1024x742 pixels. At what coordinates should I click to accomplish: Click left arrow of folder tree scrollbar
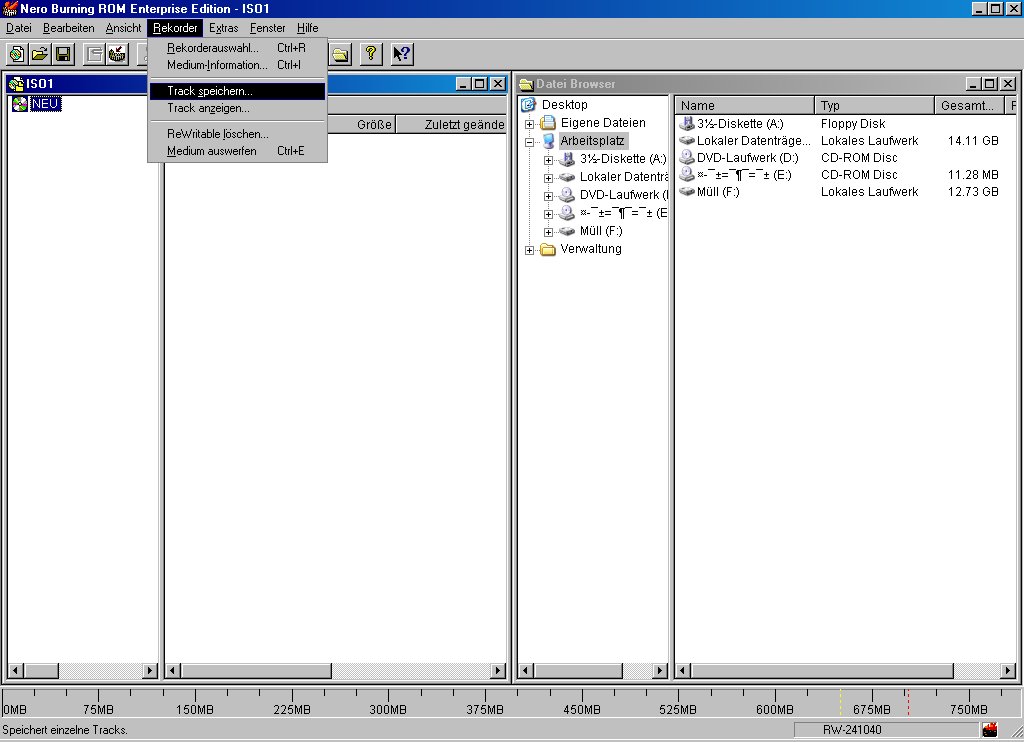tap(525, 670)
